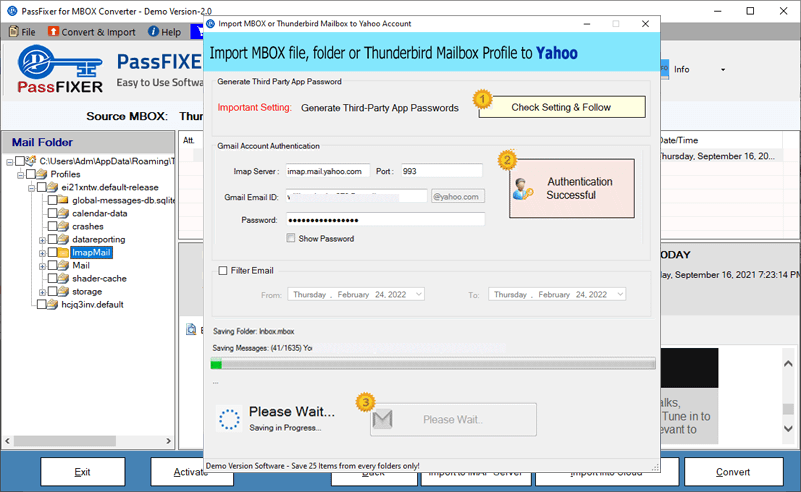
Task: Enable the Show Password checkbox
Action: 291,238
